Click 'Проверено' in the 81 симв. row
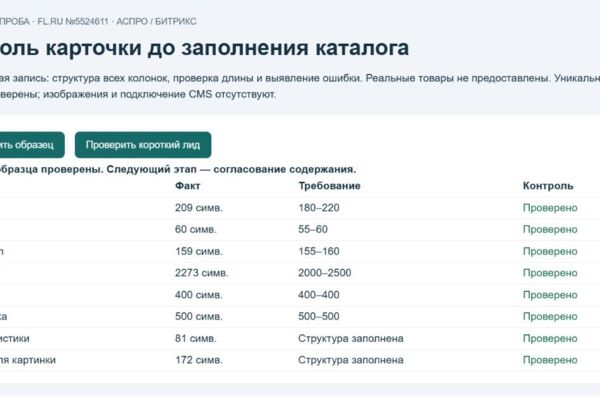This screenshot has height=400, width=600. (550, 339)
